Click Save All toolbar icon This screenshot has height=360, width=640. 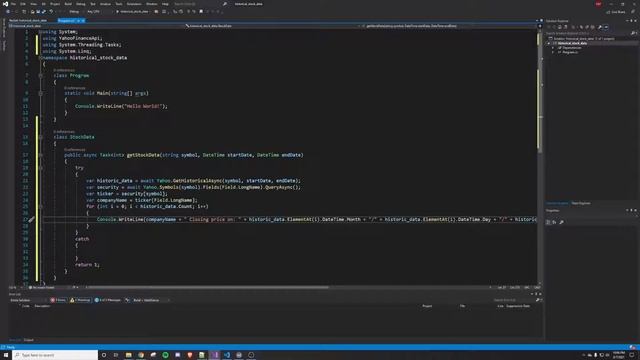[x=44, y=12]
